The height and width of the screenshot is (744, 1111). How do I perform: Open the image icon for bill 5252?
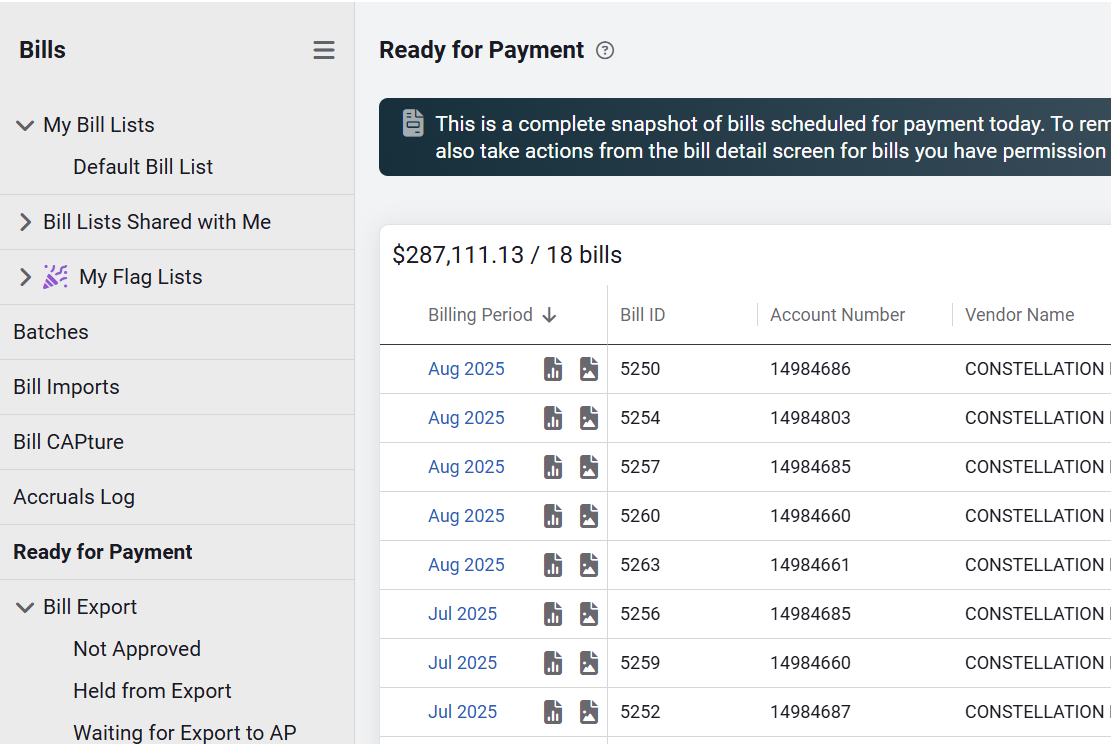[x=589, y=712]
